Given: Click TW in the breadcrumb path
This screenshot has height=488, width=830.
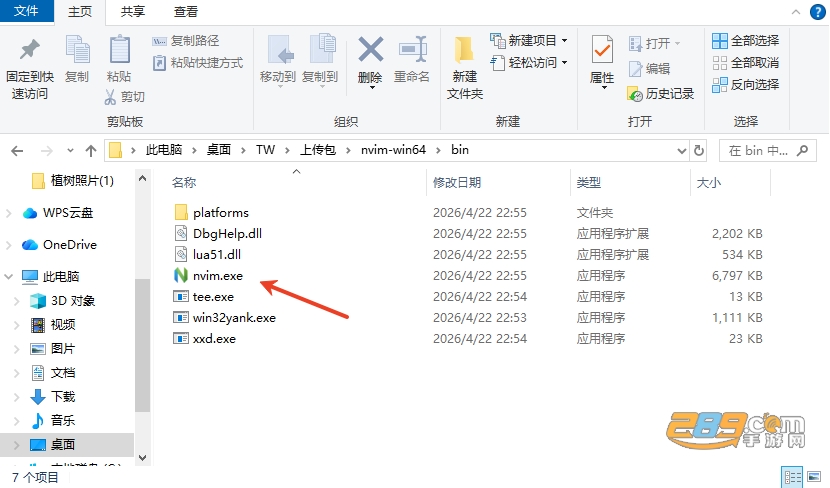Looking at the screenshot, I should pos(265,150).
